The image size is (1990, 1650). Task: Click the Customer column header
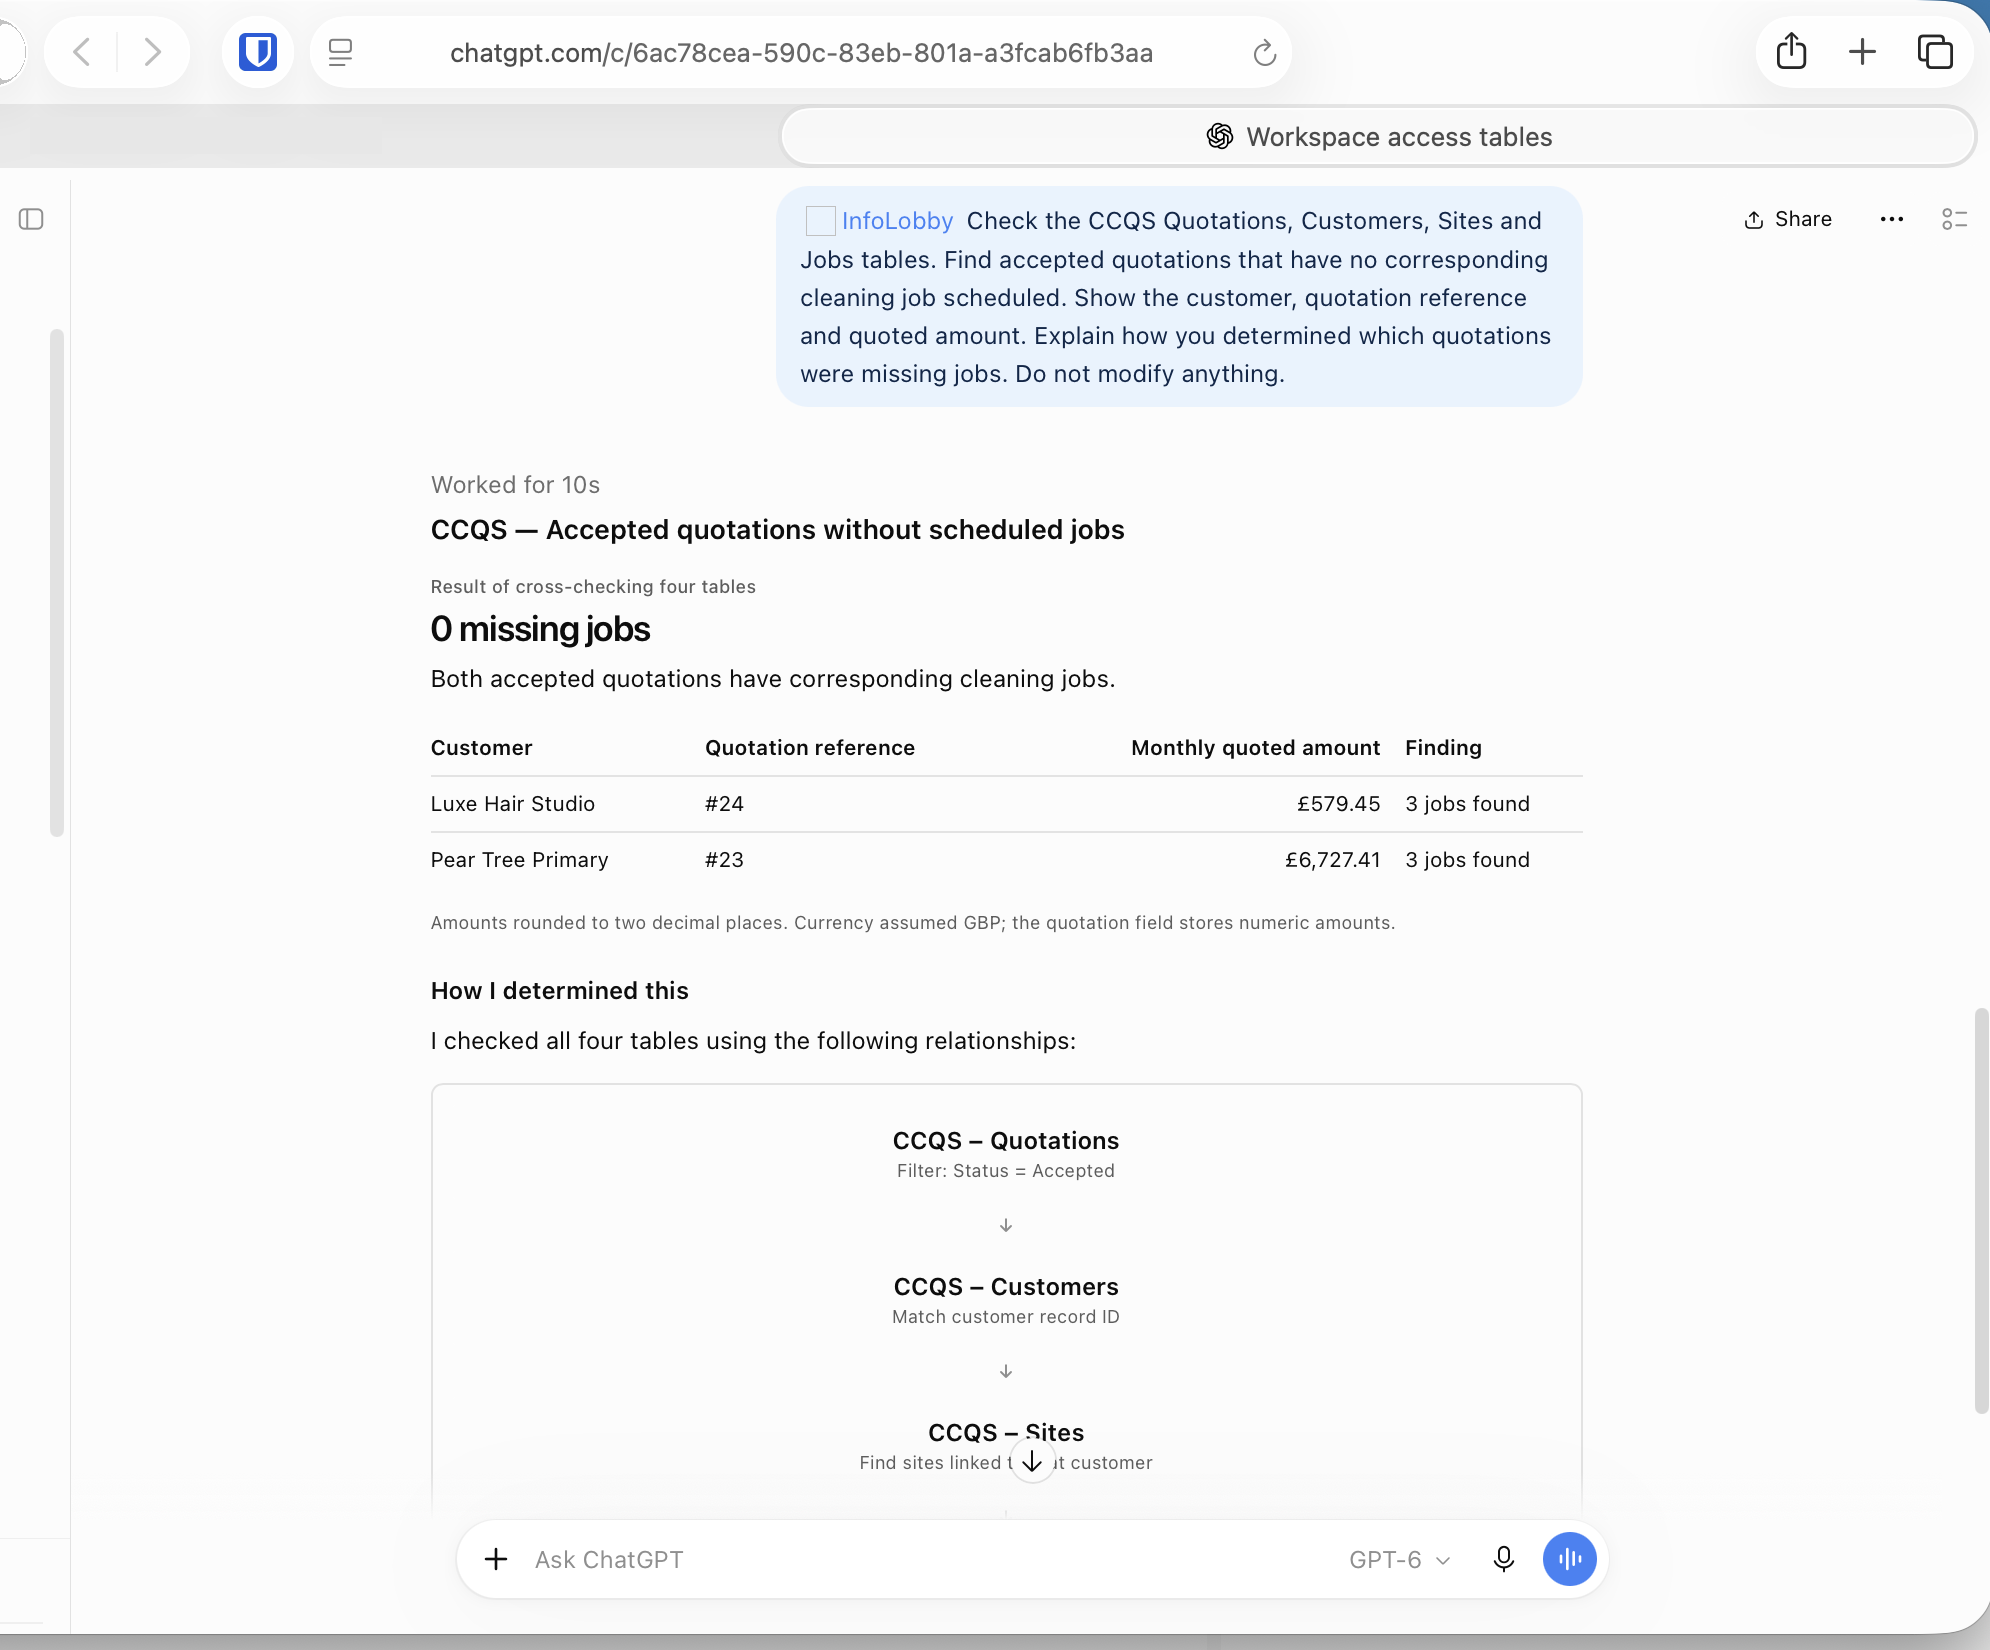(x=481, y=748)
